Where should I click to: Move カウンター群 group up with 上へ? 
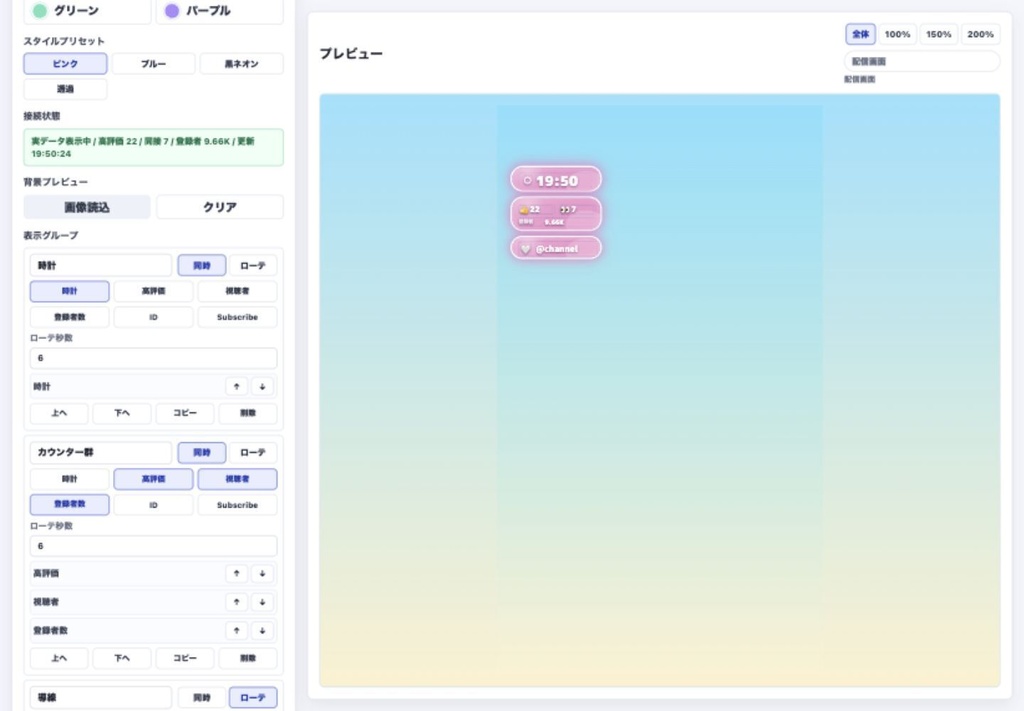point(59,658)
